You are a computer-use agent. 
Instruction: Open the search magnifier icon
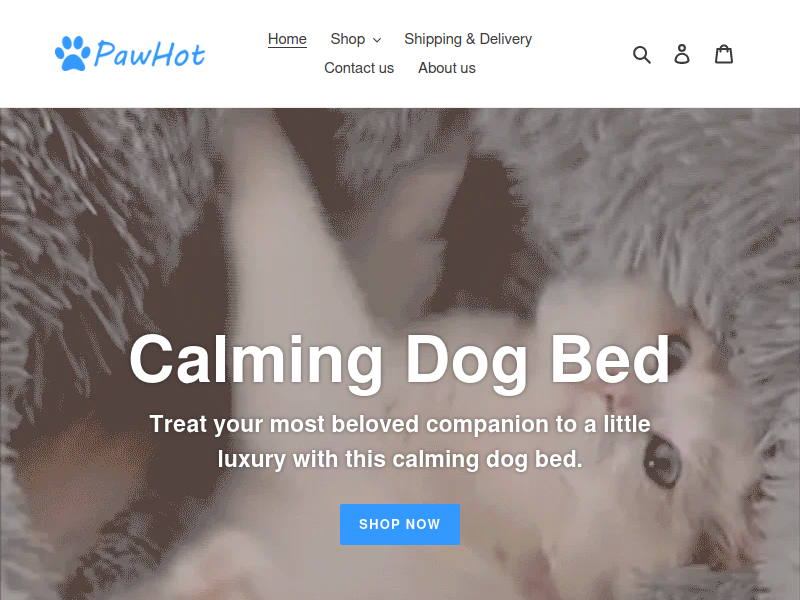click(641, 54)
